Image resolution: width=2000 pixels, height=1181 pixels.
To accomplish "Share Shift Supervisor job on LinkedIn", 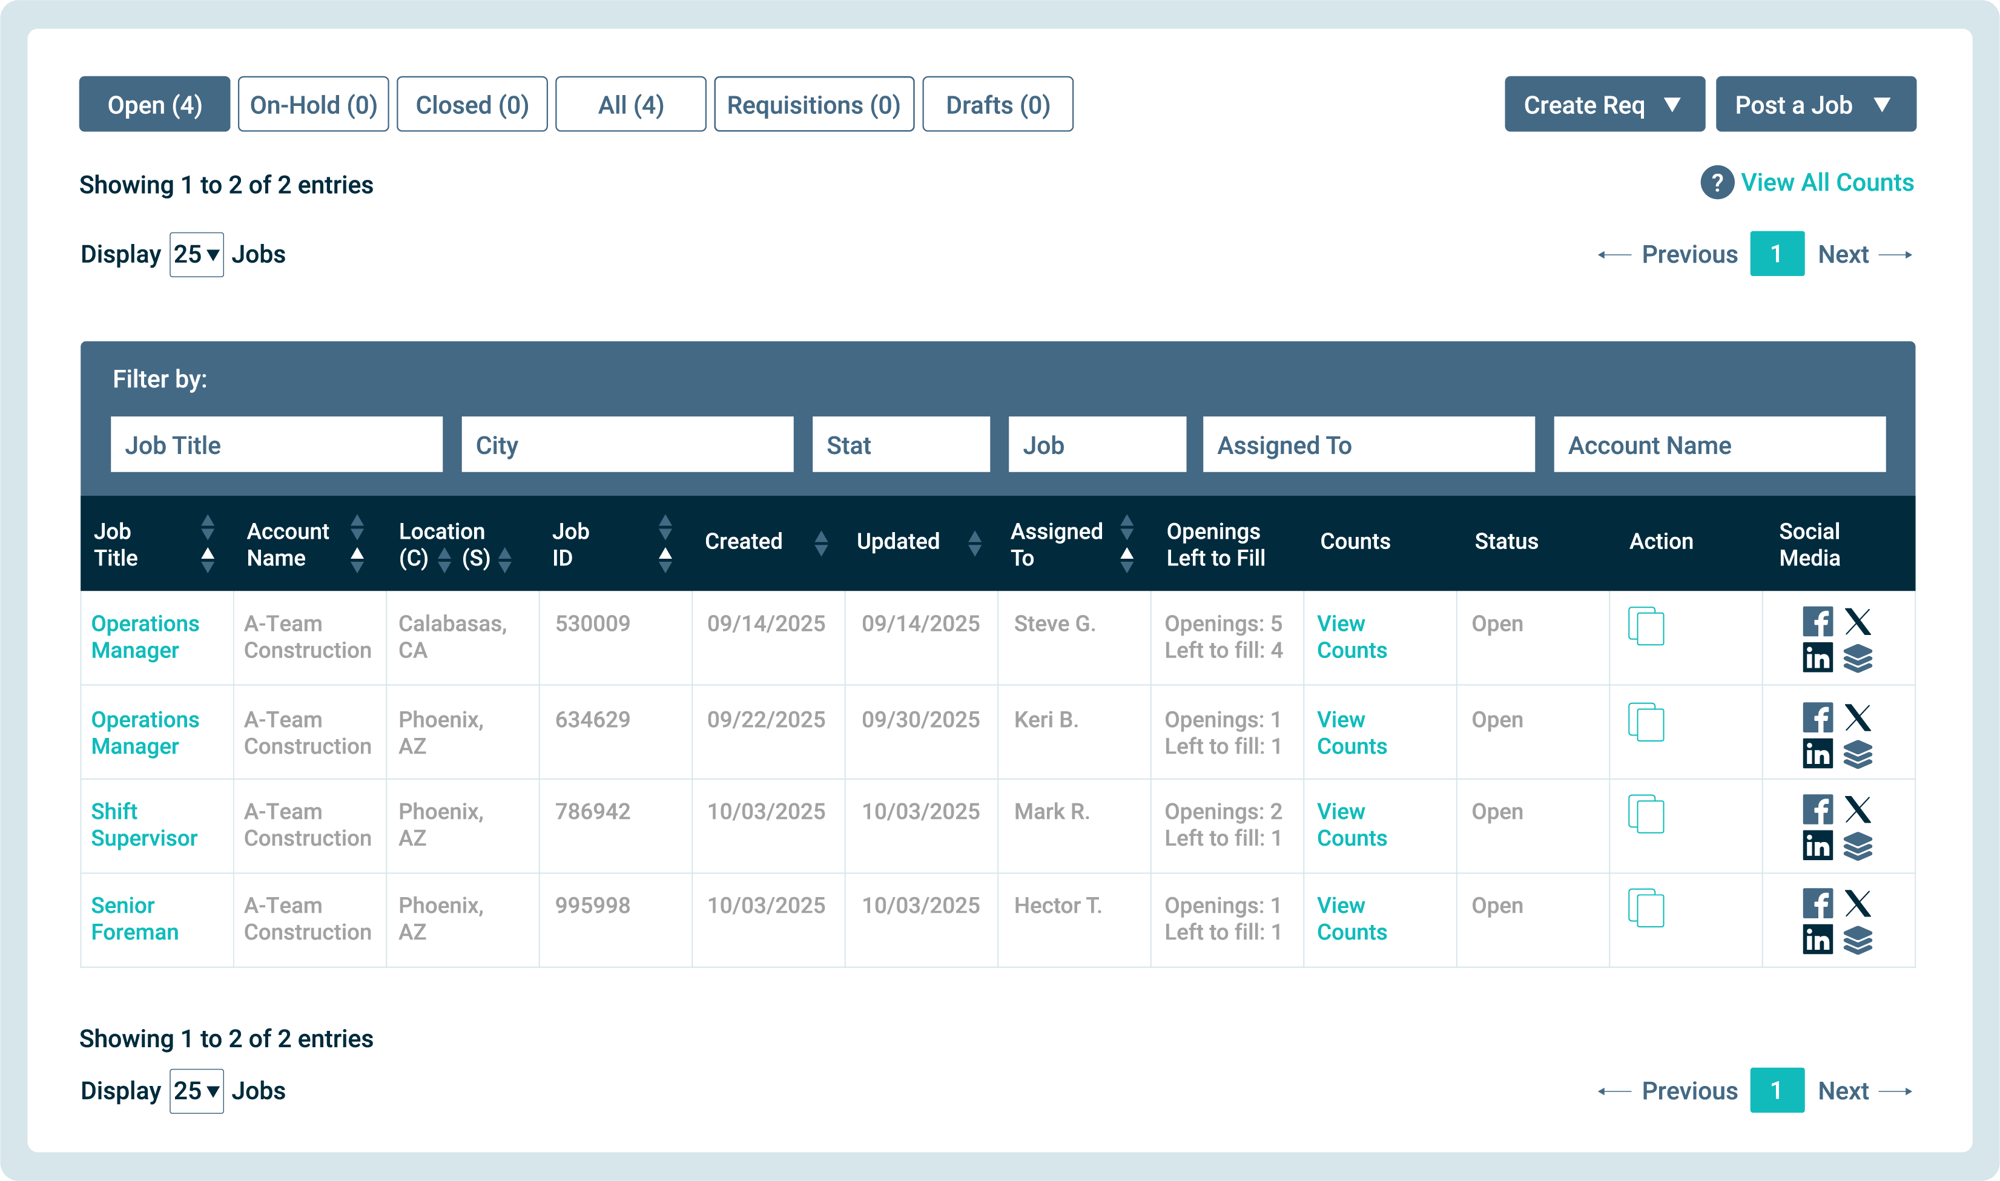I will (x=1817, y=845).
